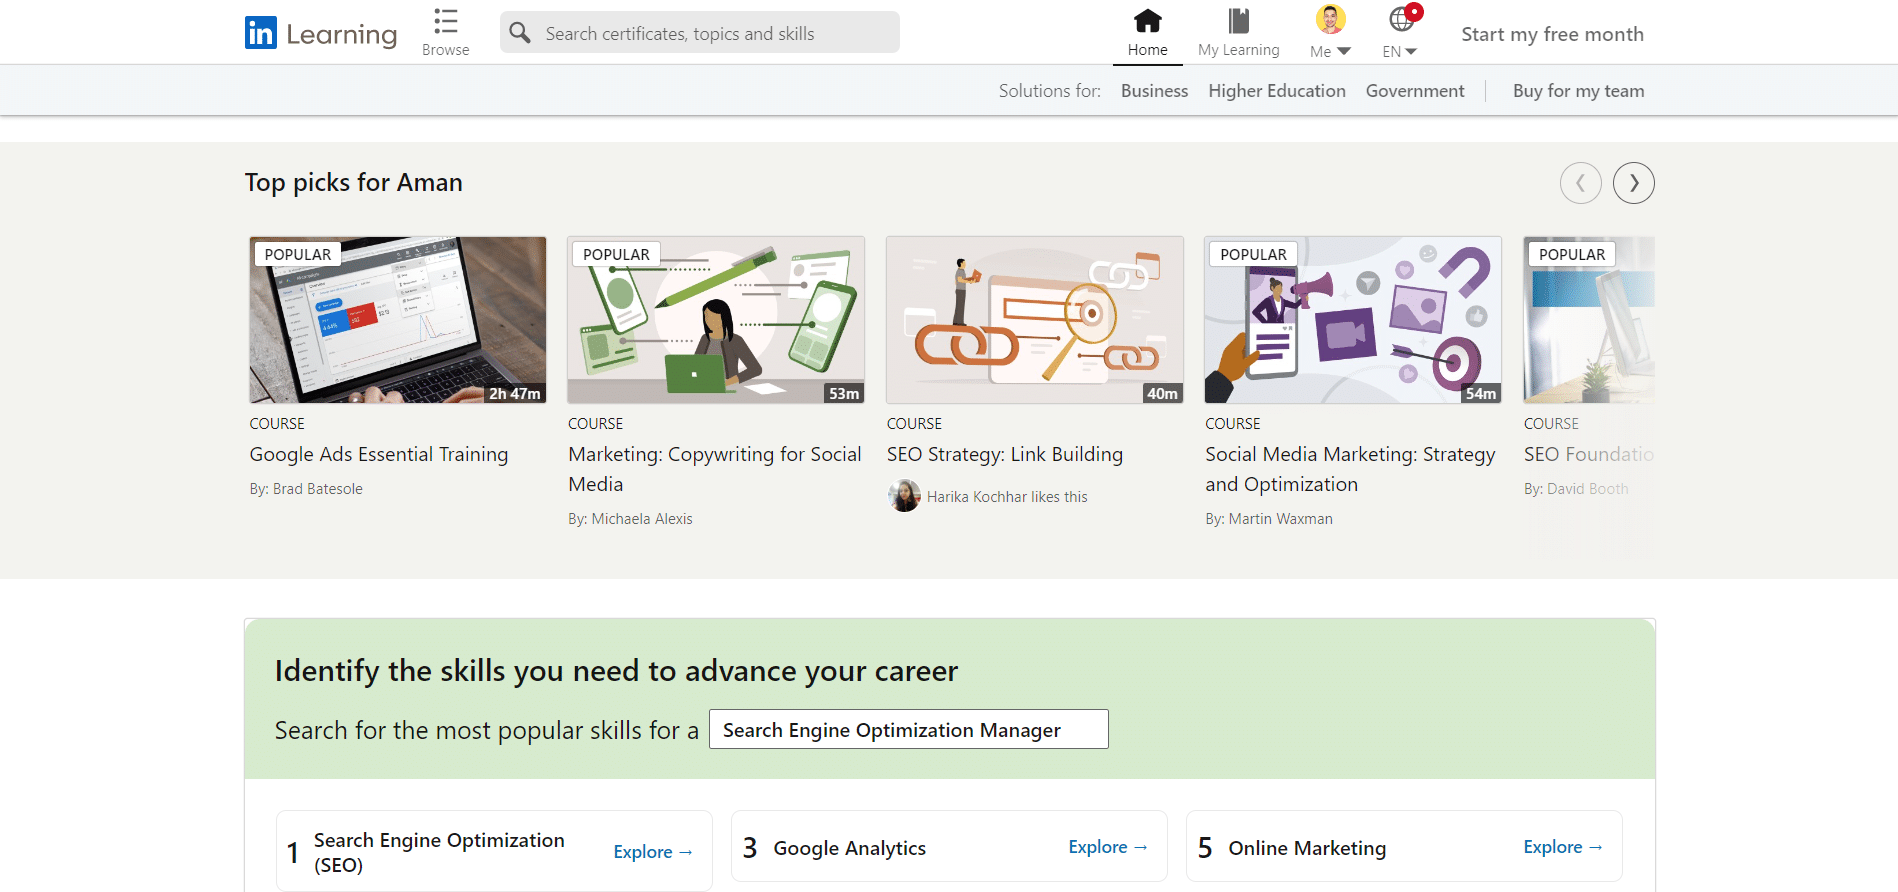Click Start my free month
Image resolution: width=1898 pixels, height=892 pixels.
[1552, 34]
